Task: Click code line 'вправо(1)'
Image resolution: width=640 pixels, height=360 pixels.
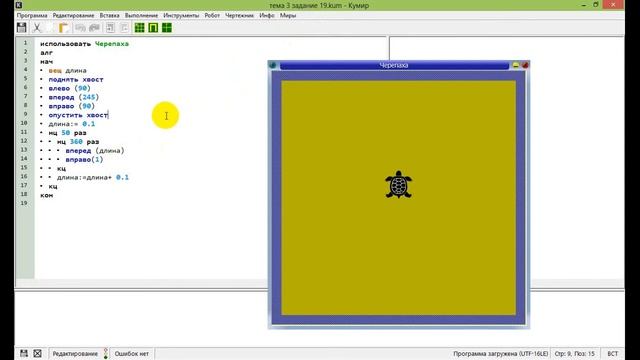Action: point(84,160)
